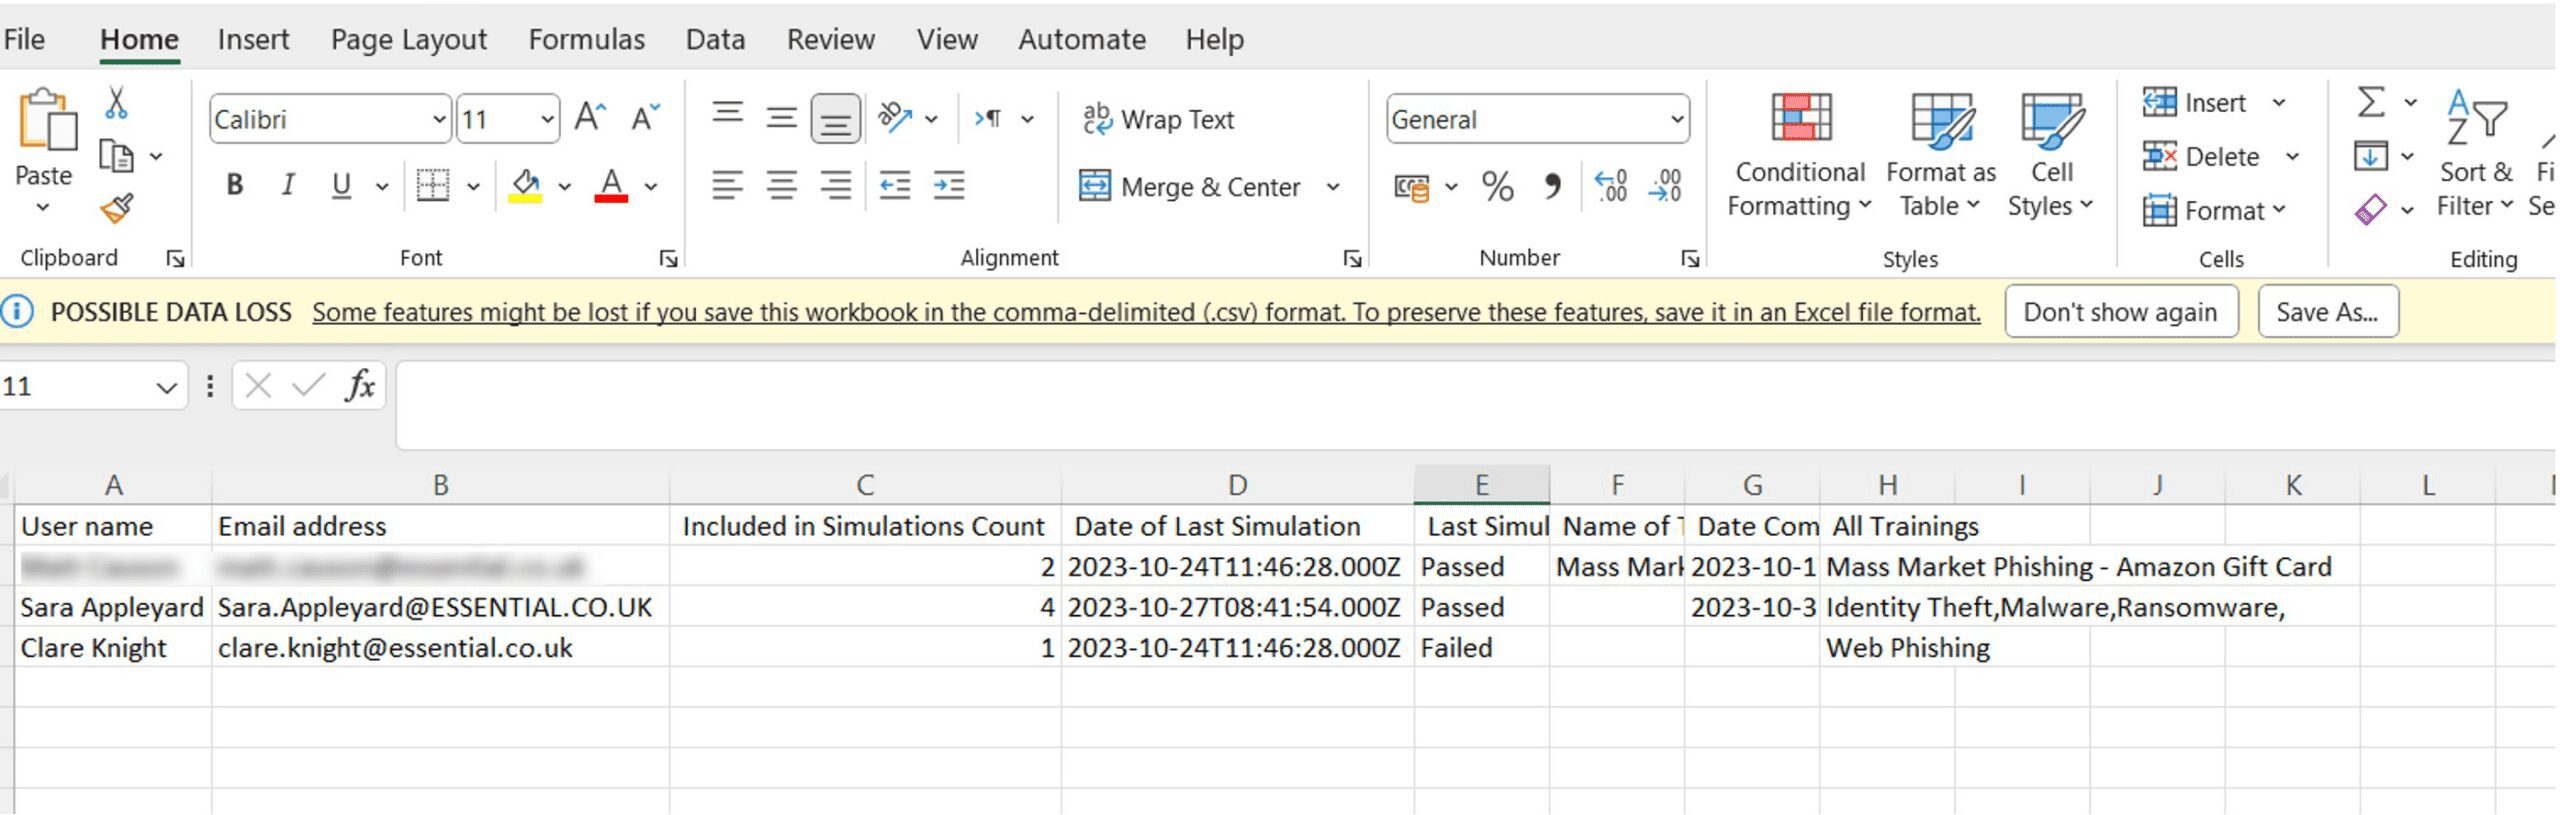Open the Page Layout tab

(408, 39)
